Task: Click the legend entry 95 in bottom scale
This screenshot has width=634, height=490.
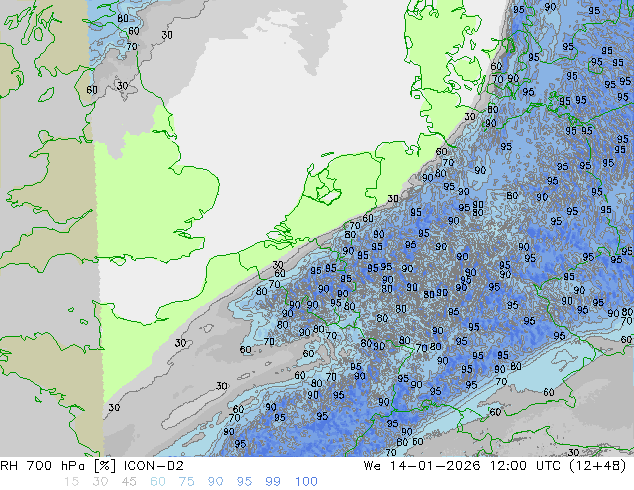Action: [x=244, y=482]
